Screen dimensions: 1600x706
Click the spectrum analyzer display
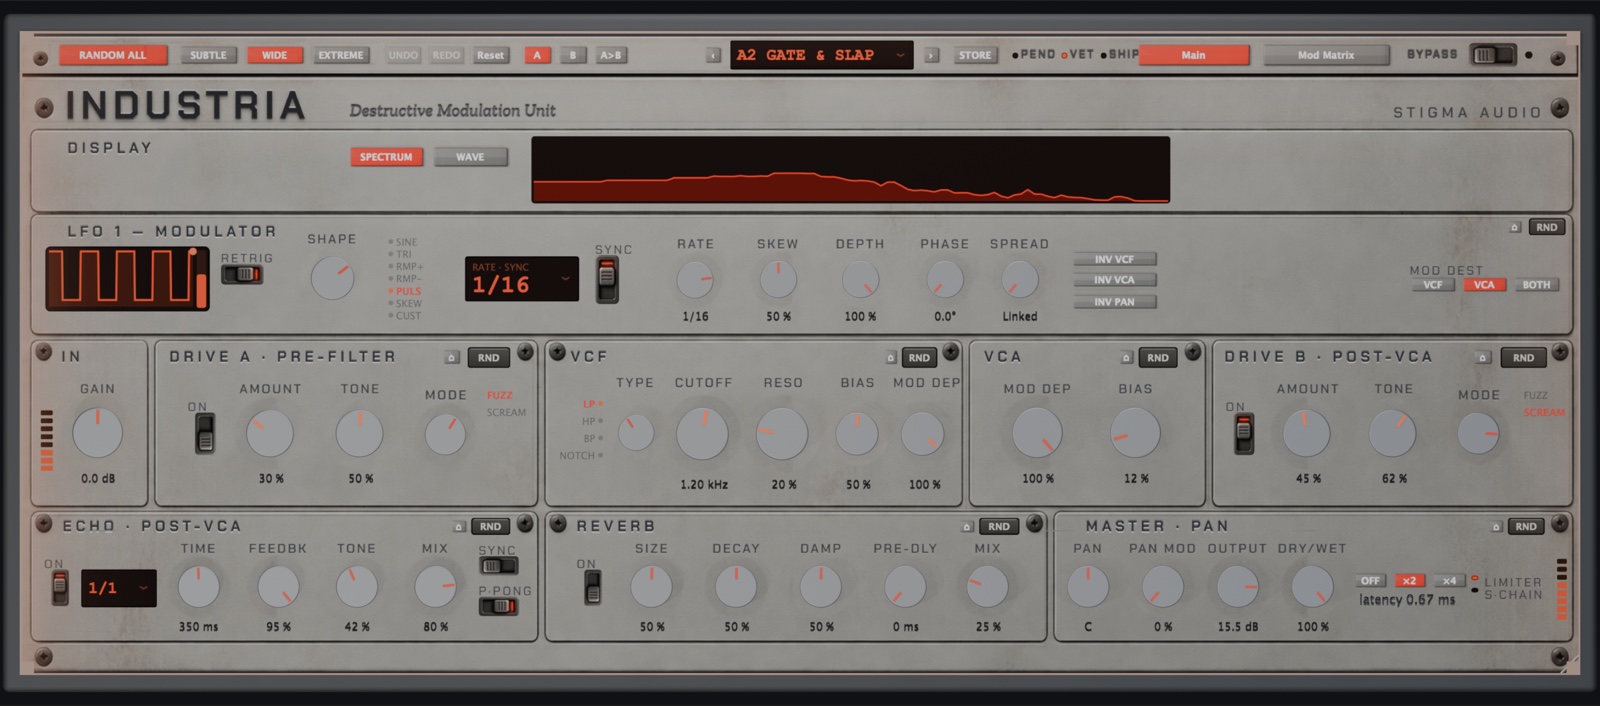(850, 170)
